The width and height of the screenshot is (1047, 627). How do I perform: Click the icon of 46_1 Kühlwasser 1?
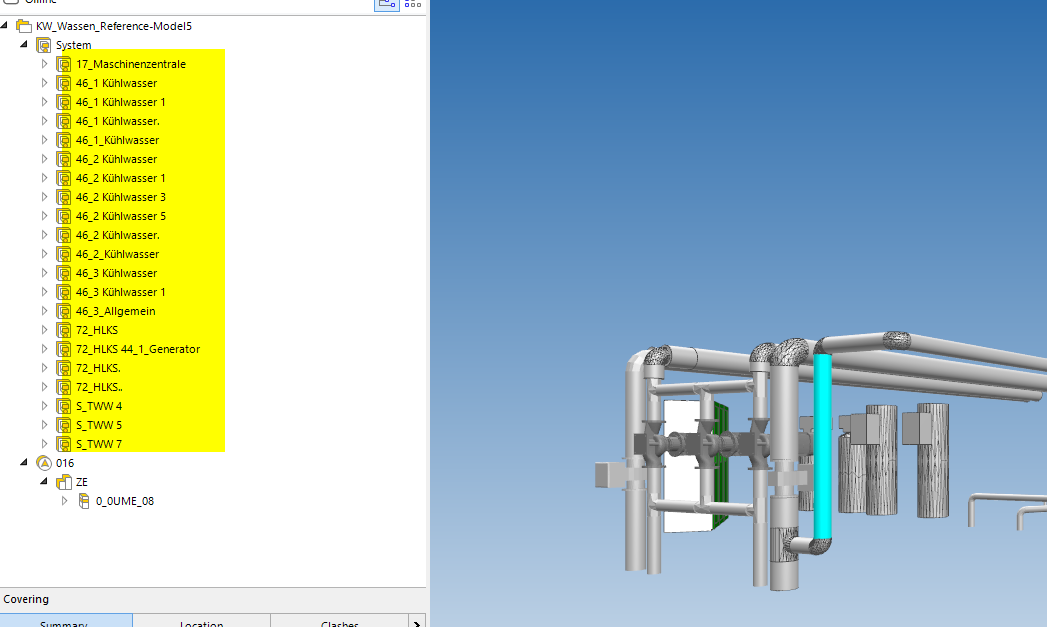(x=64, y=102)
